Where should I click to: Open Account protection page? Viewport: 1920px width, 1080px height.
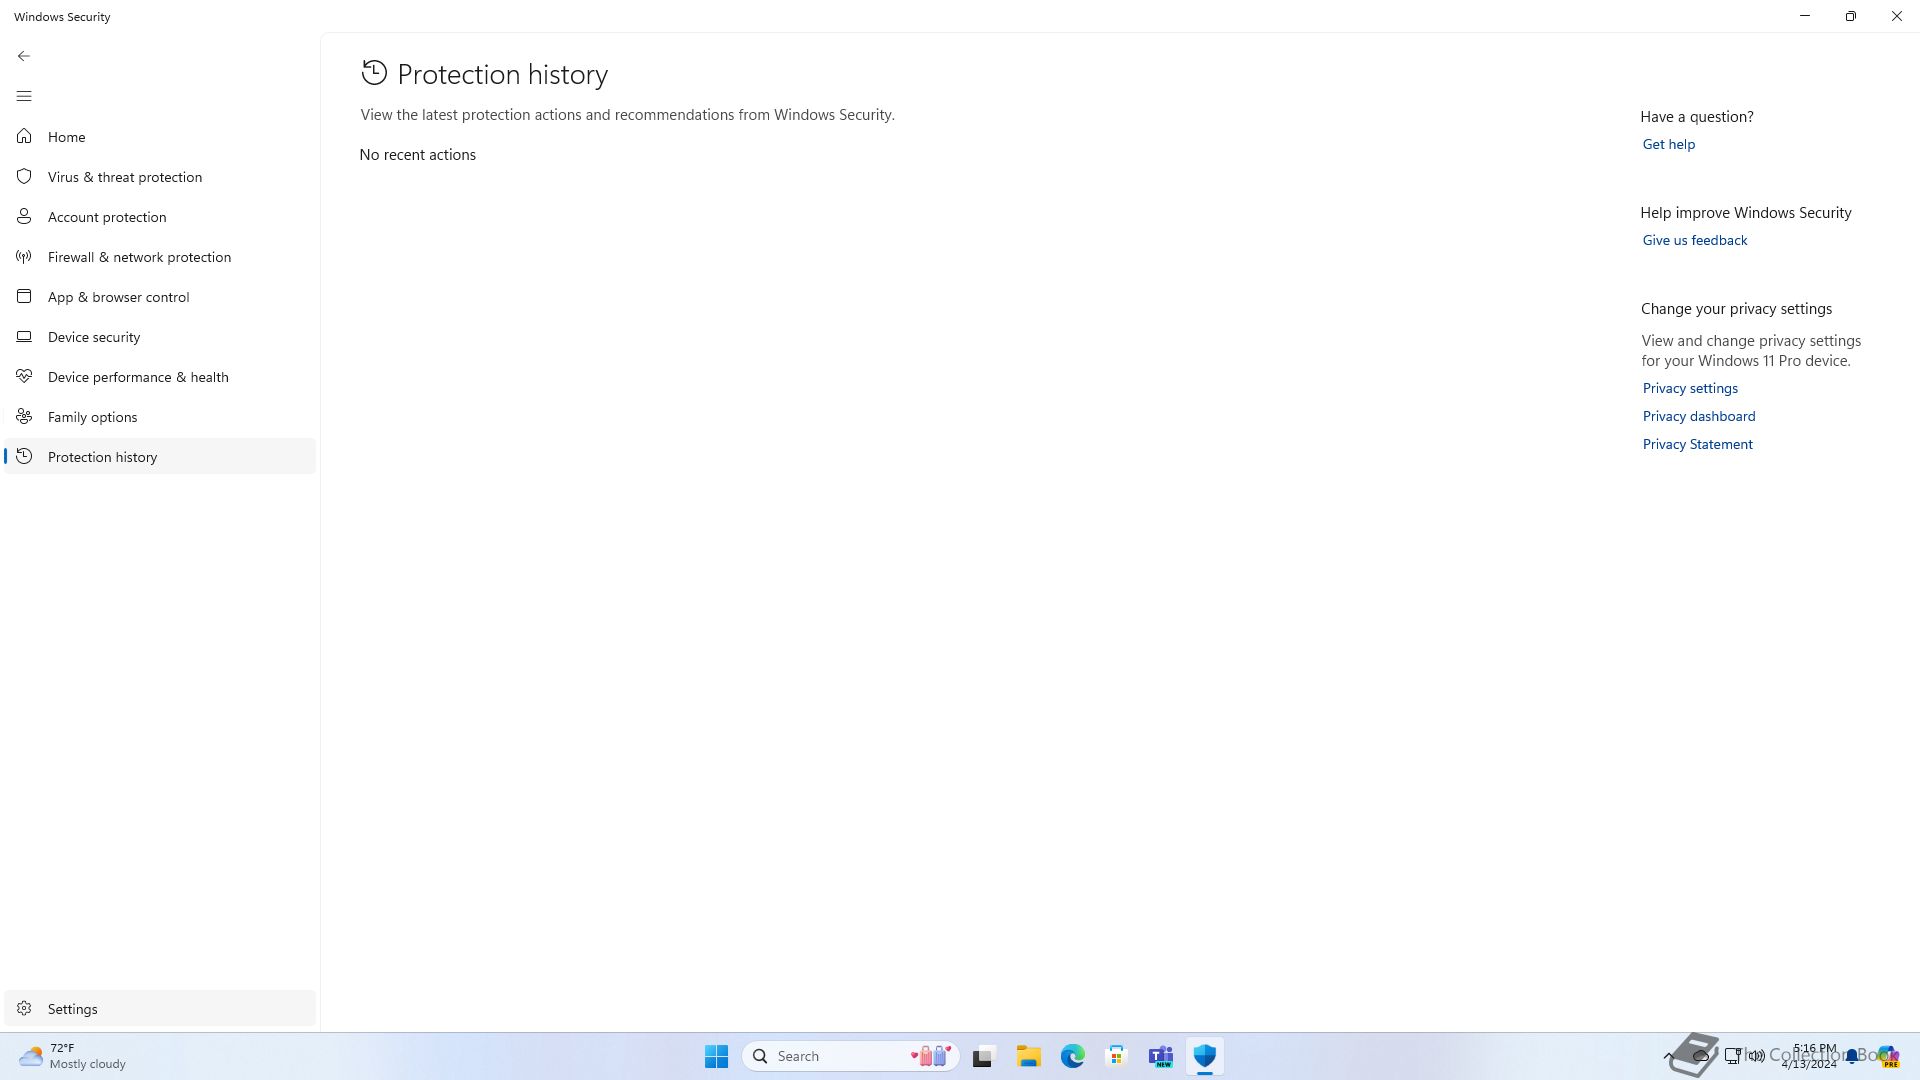click(160, 217)
